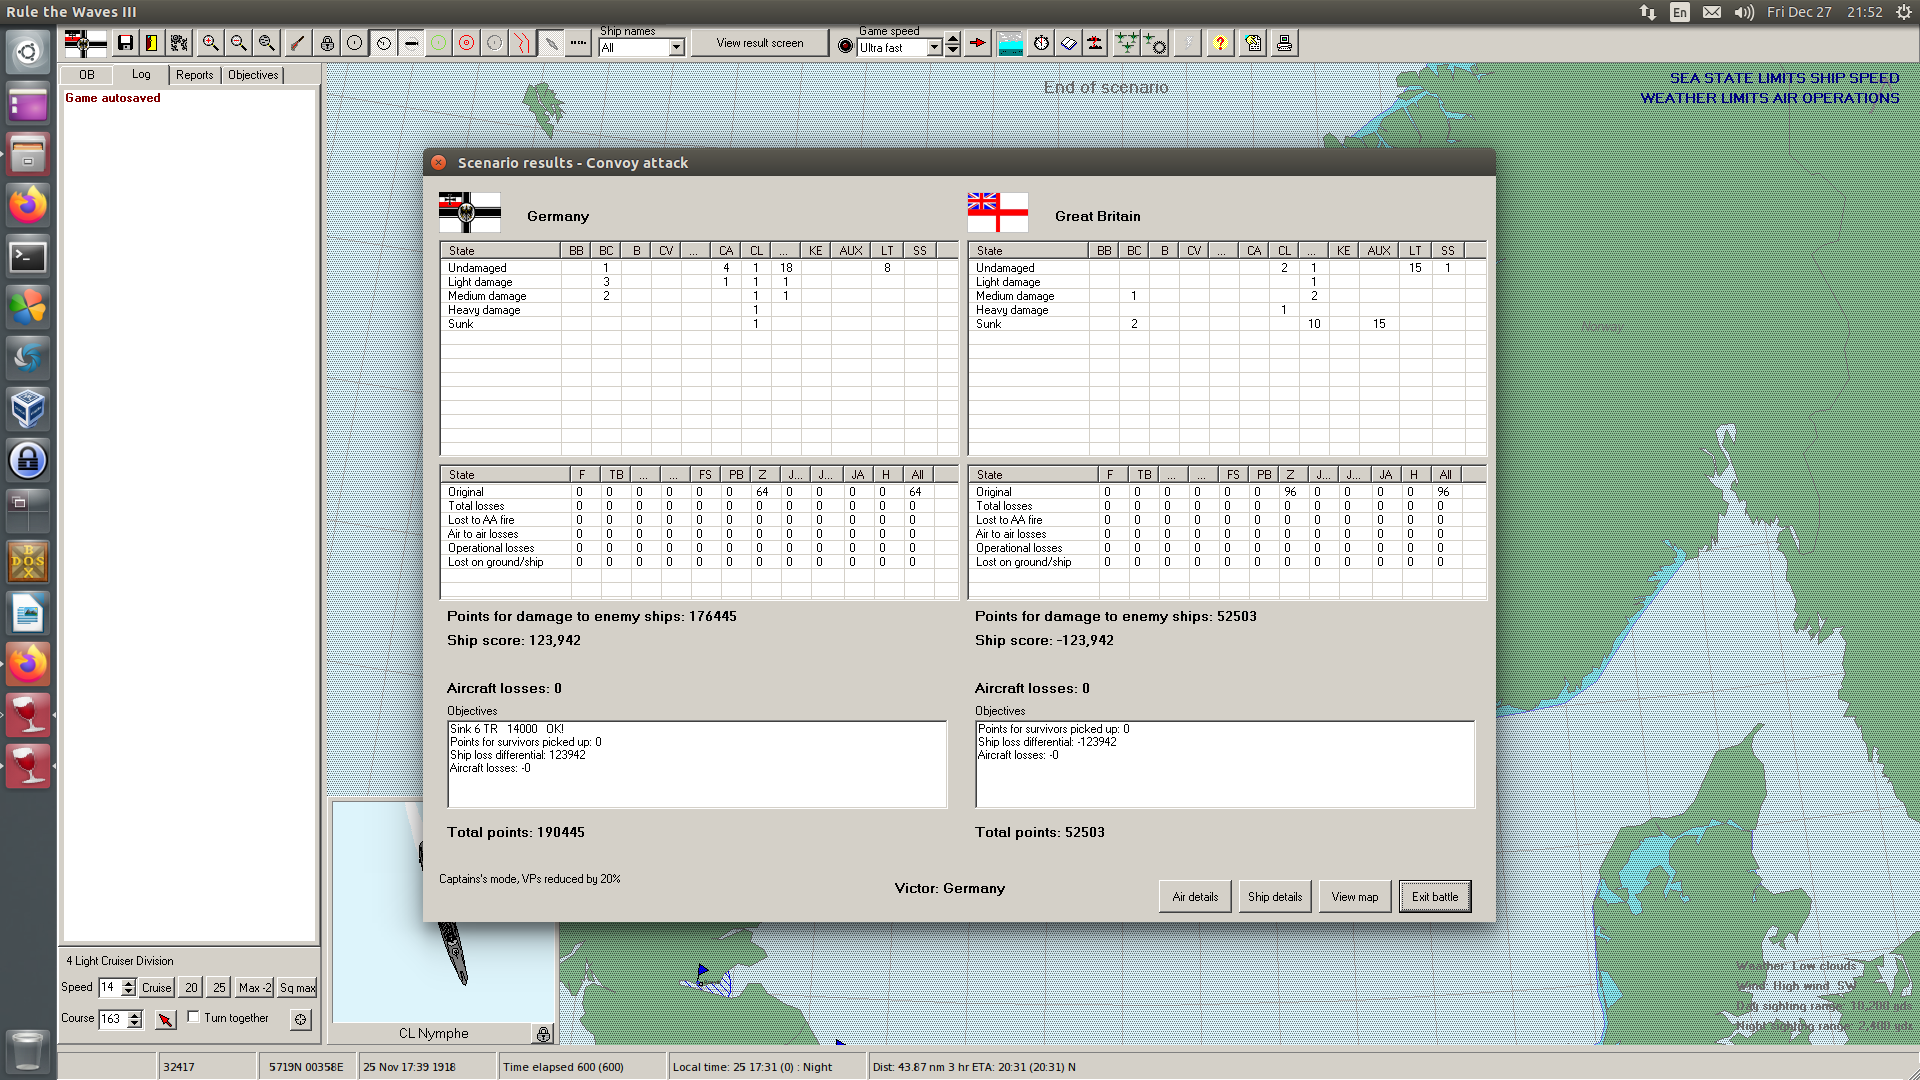Image resolution: width=1920 pixels, height=1080 pixels.
Task: Open the help question mark icon
Action: click(x=1219, y=43)
